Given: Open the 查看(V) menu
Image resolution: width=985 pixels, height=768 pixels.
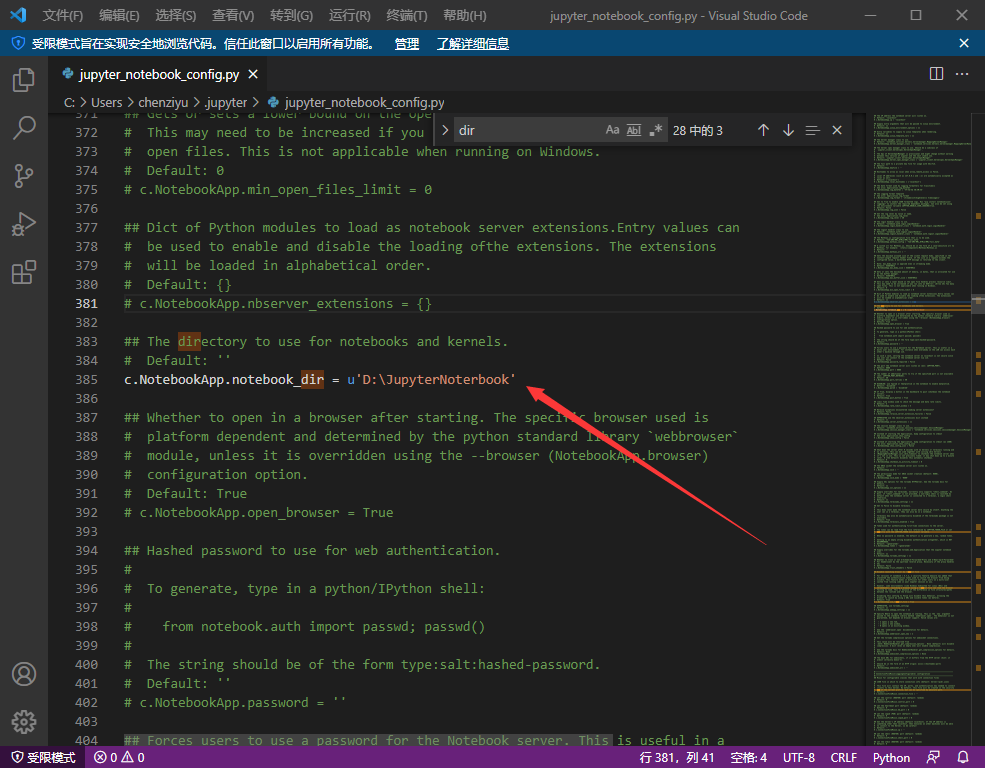Looking at the screenshot, I should 233,15.
